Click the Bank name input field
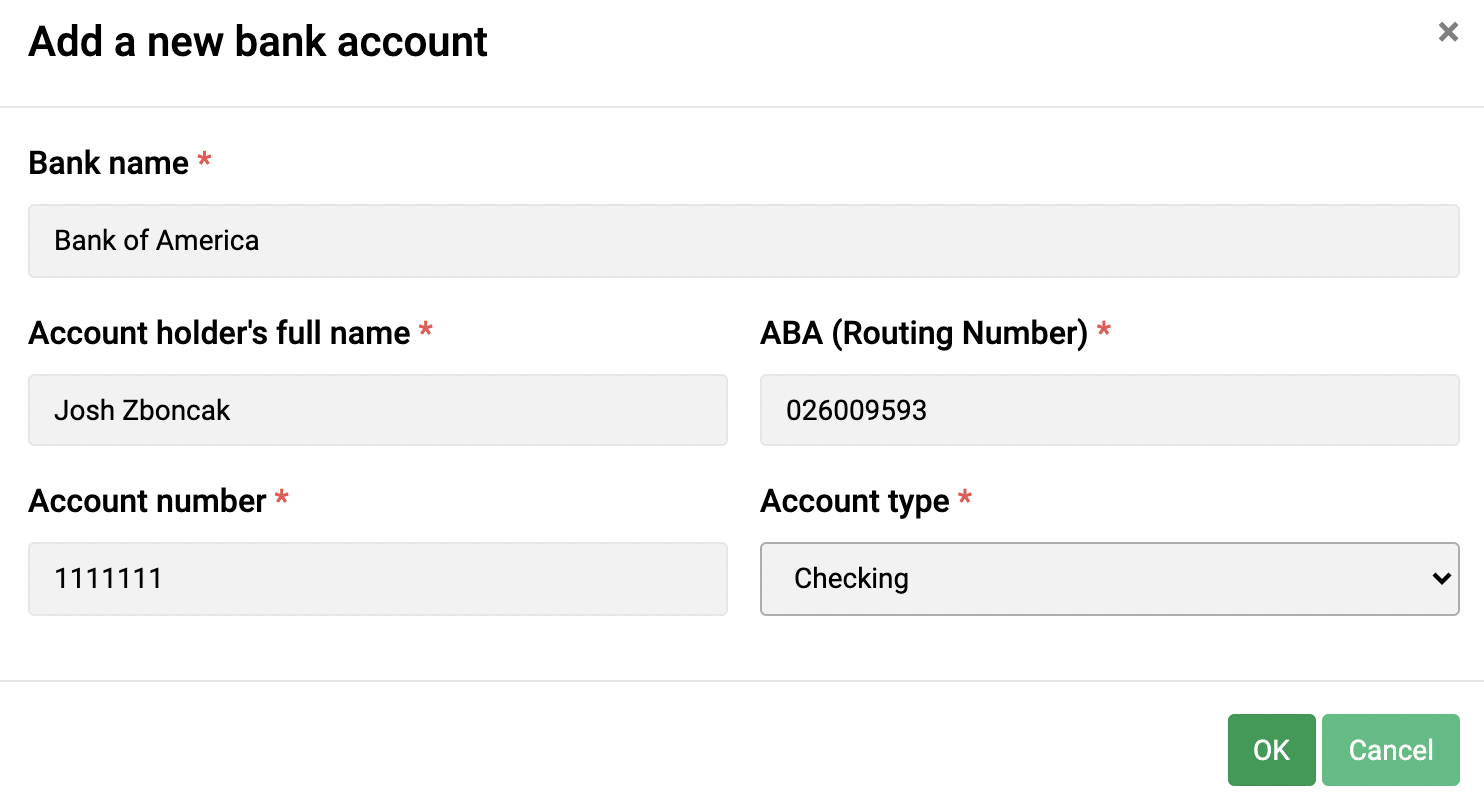Viewport: 1484px width, 802px height. coord(743,241)
